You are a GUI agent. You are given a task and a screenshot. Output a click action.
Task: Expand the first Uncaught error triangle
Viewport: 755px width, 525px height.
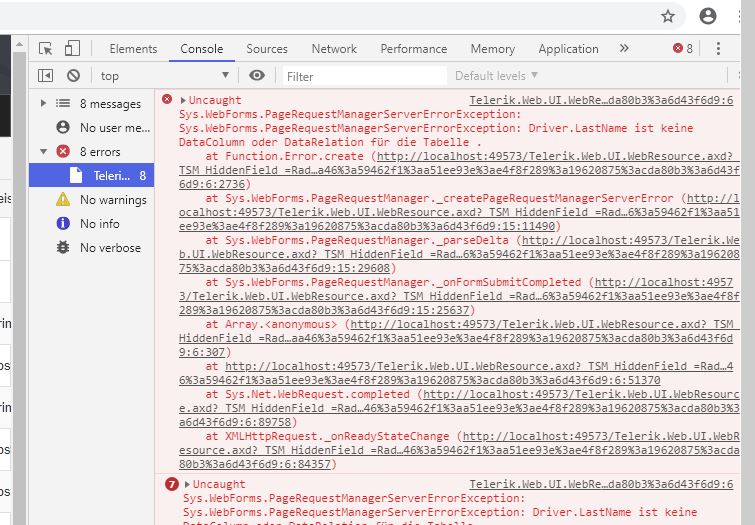pyautogui.click(x=183, y=100)
